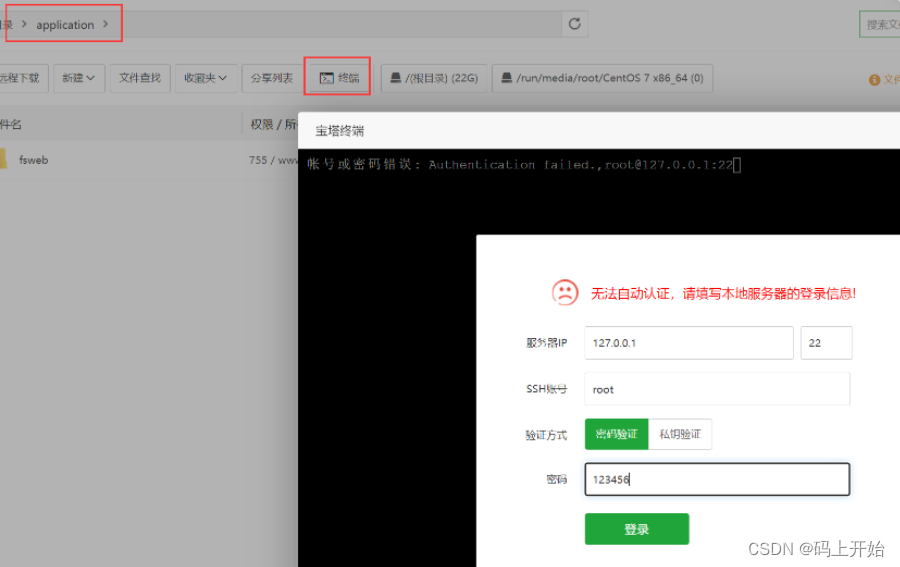The width and height of the screenshot is (900, 567).
Task: Click the search box at top right
Action: point(880,24)
